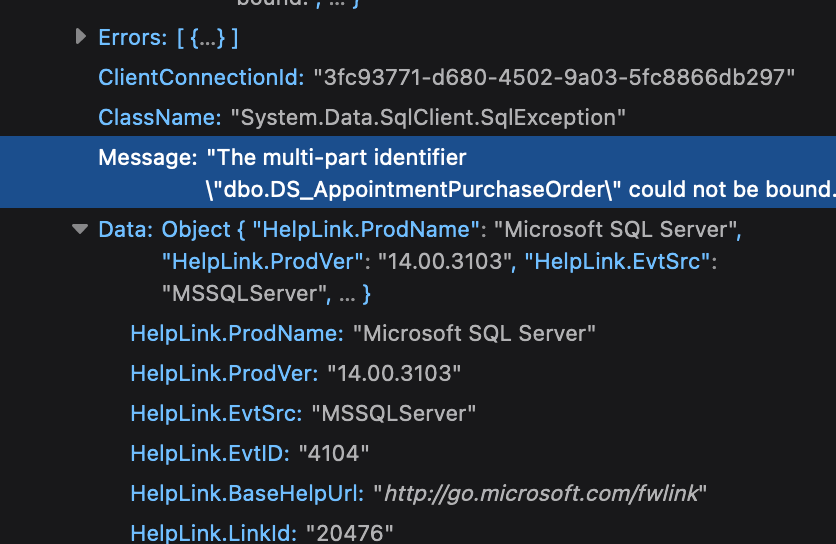The image size is (836, 544).
Task: Click the ClientConnectionId GUID value
Action: pyautogui.click(x=553, y=78)
